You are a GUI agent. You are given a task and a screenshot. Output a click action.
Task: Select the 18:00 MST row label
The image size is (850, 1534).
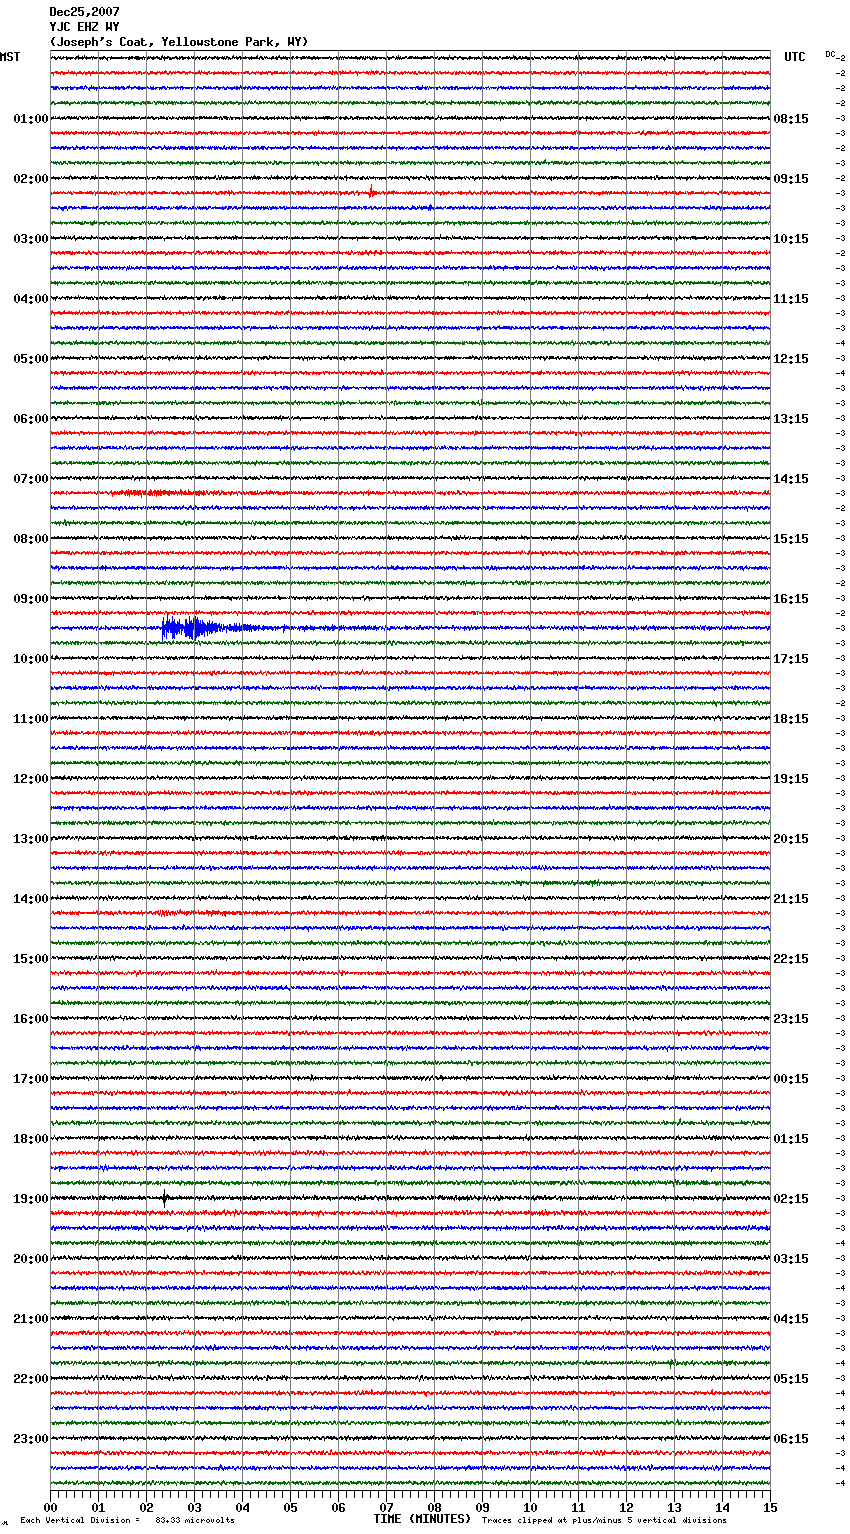point(31,1139)
